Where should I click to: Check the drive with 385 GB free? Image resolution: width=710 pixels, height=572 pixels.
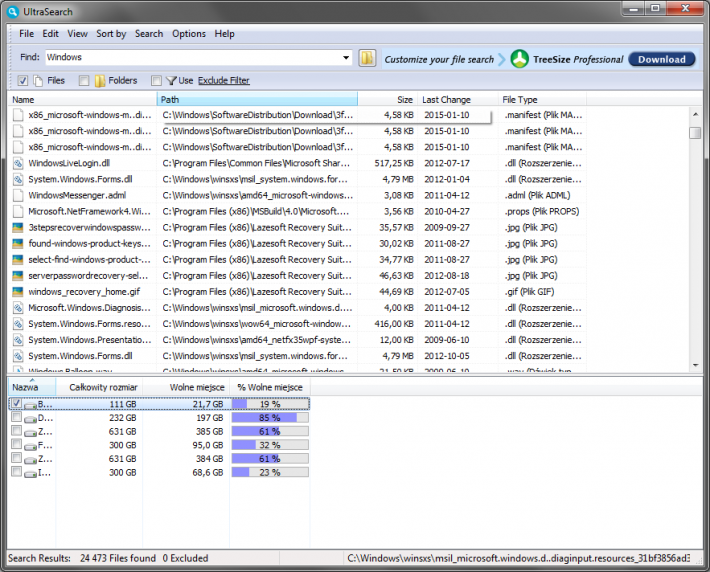pos(16,430)
